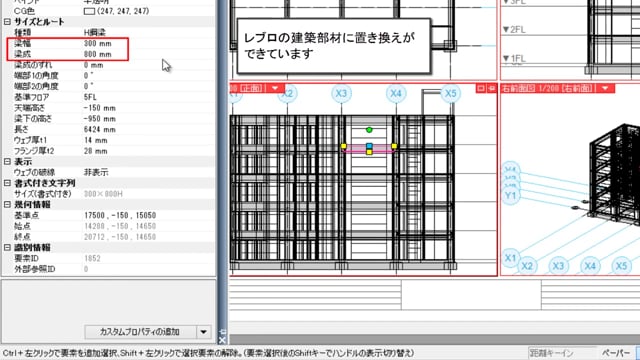Click the X2 grid bubble in front view

point(287,93)
